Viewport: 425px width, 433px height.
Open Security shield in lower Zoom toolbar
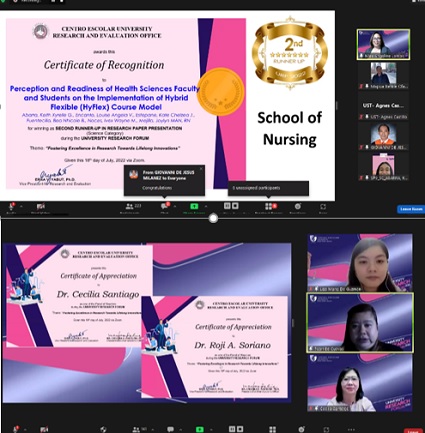(x=103, y=429)
